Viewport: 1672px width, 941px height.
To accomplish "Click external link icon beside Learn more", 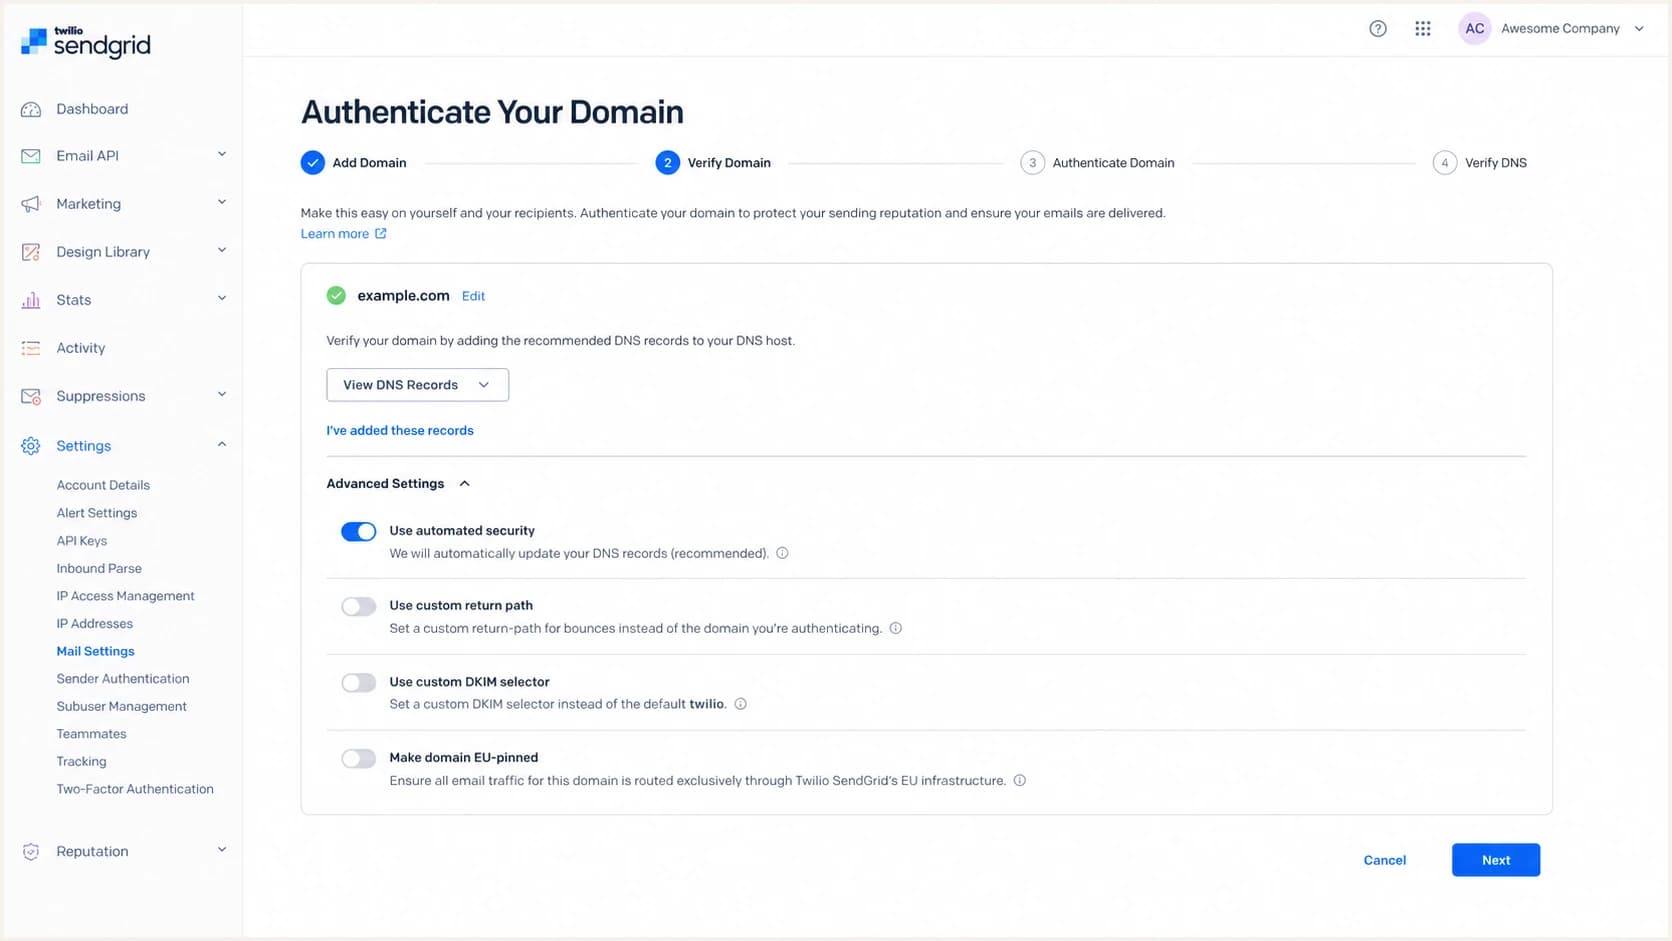I will 381,234.
